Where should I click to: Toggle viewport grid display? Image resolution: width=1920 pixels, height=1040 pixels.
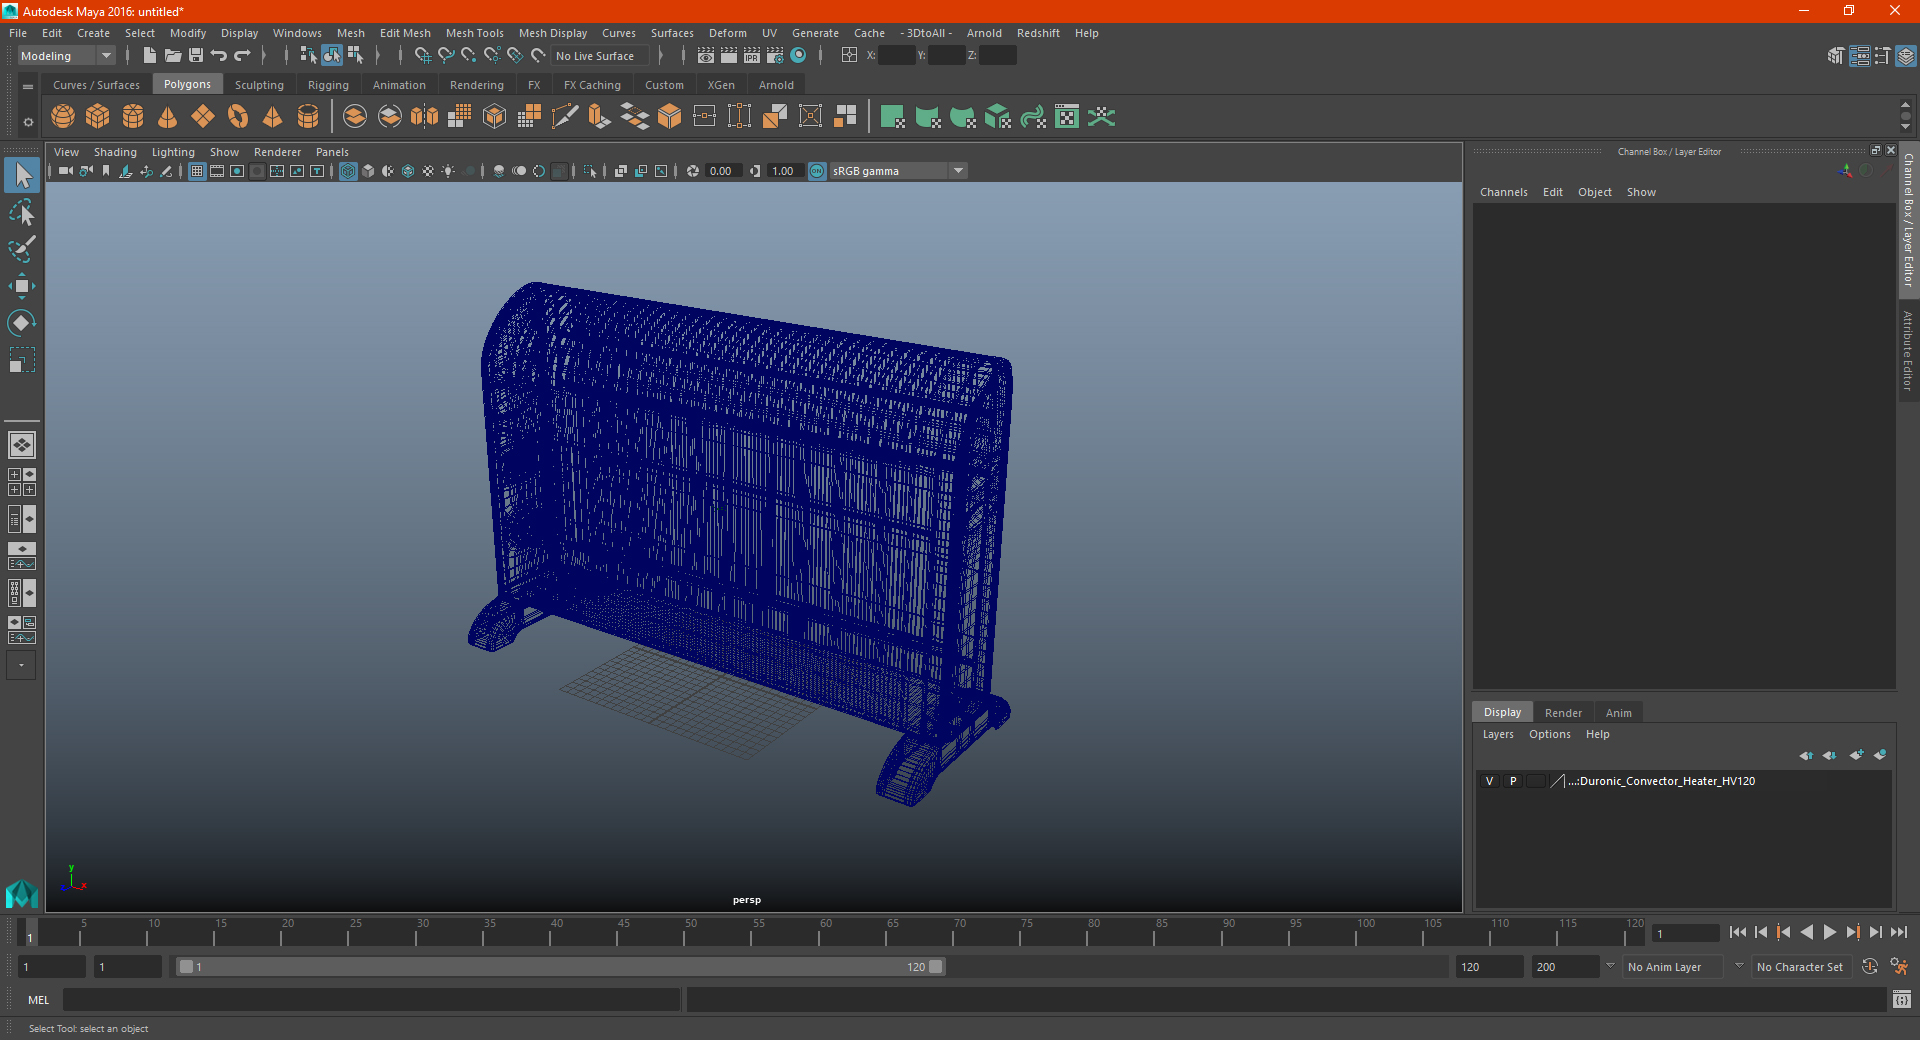(x=197, y=171)
